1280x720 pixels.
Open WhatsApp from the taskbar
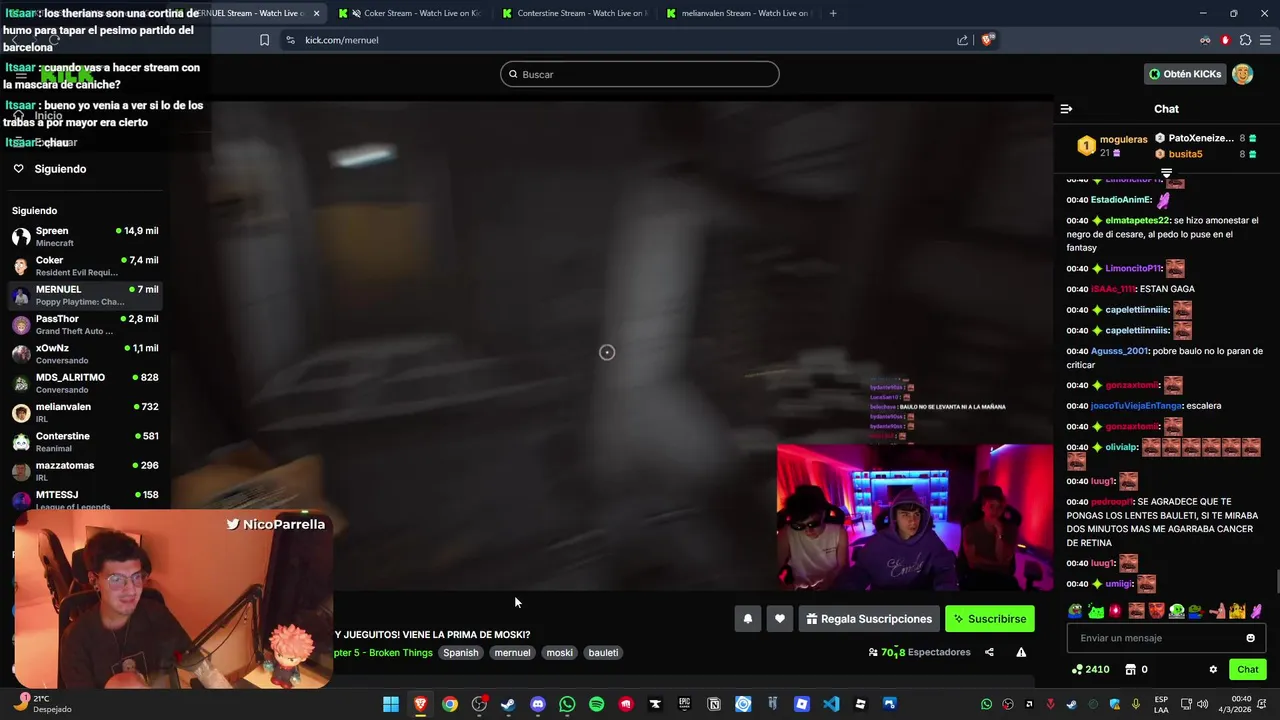coord(567,704)
